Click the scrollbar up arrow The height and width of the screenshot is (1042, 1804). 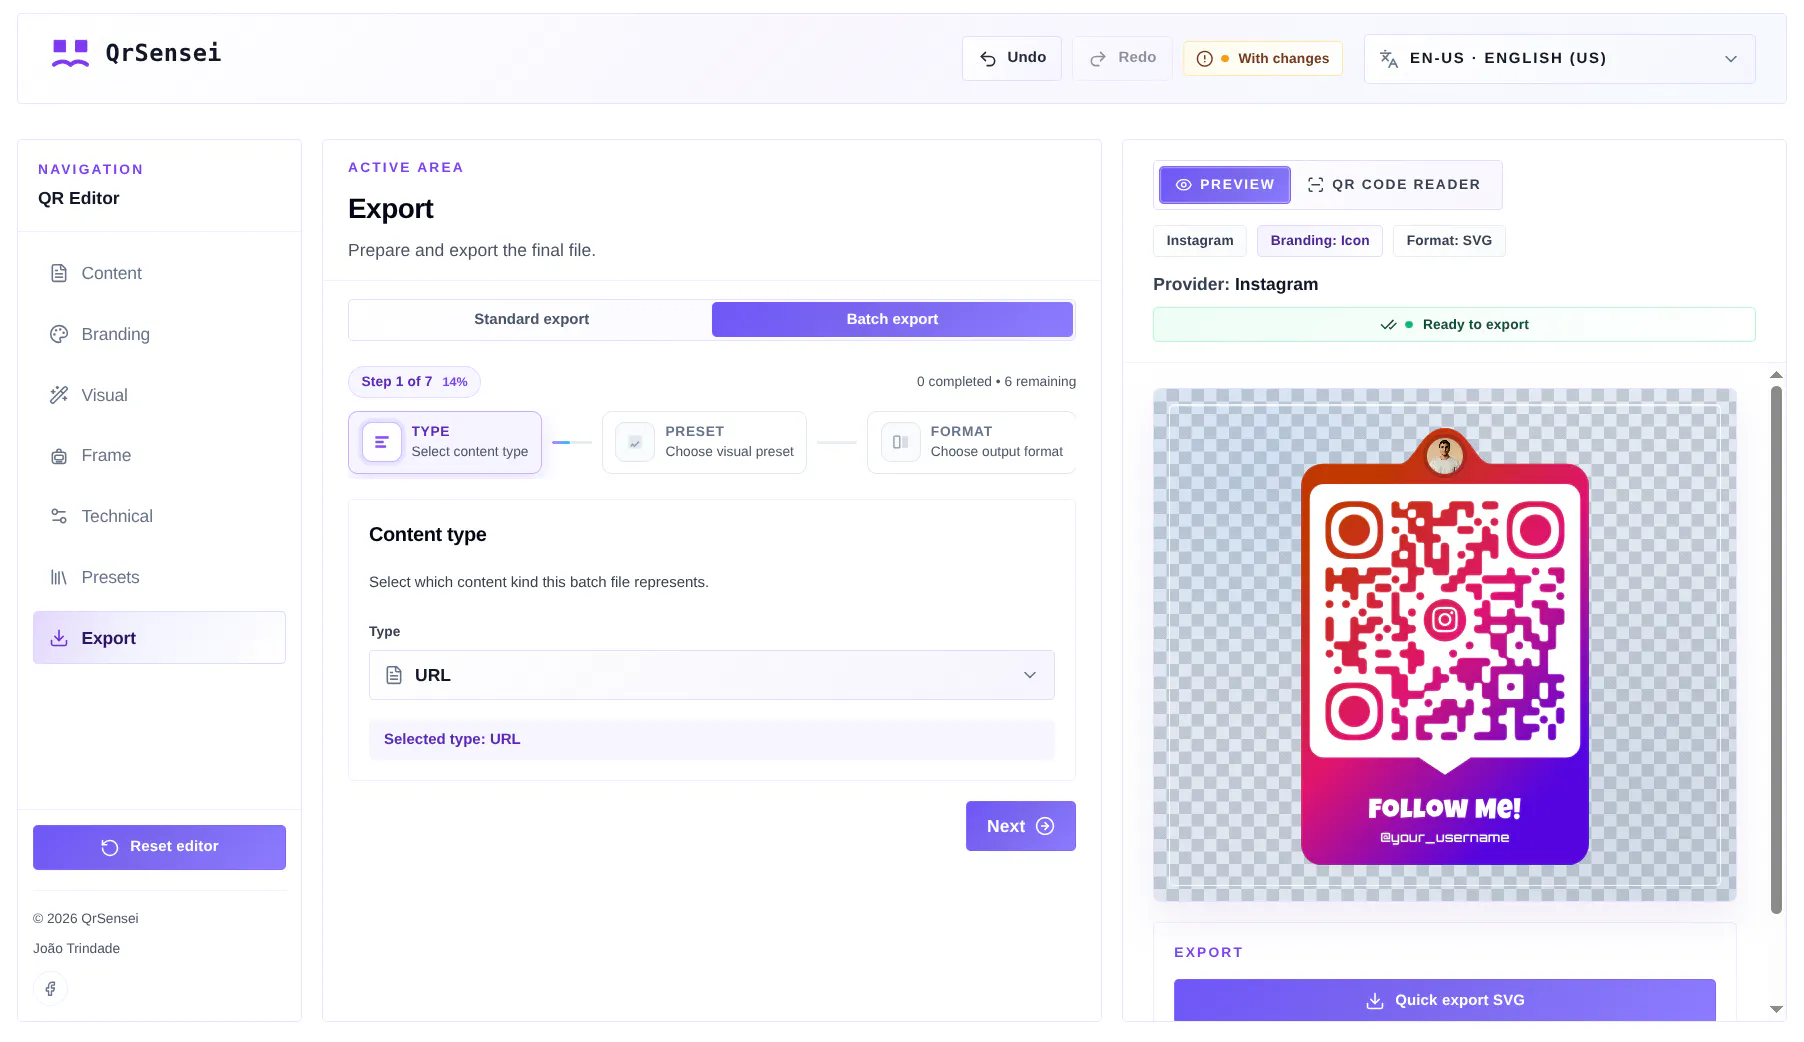tap(1776, 375)
